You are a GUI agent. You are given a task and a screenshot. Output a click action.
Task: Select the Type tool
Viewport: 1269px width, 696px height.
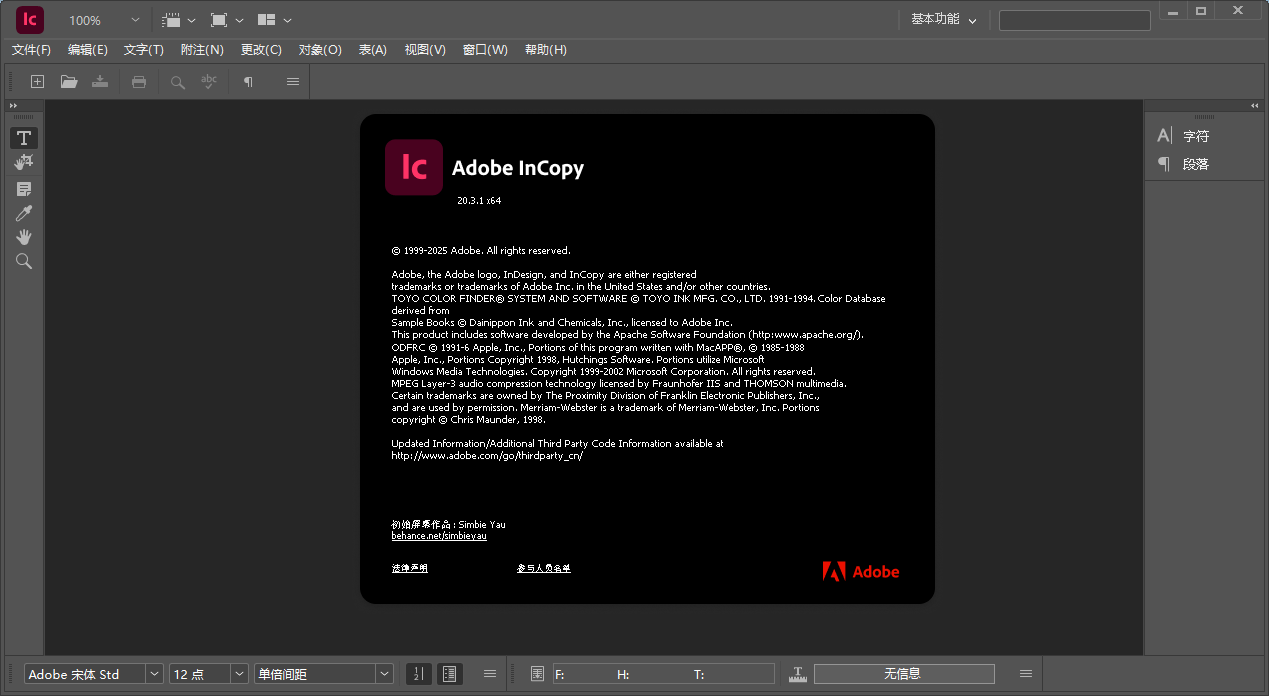[x=24, y=138]
